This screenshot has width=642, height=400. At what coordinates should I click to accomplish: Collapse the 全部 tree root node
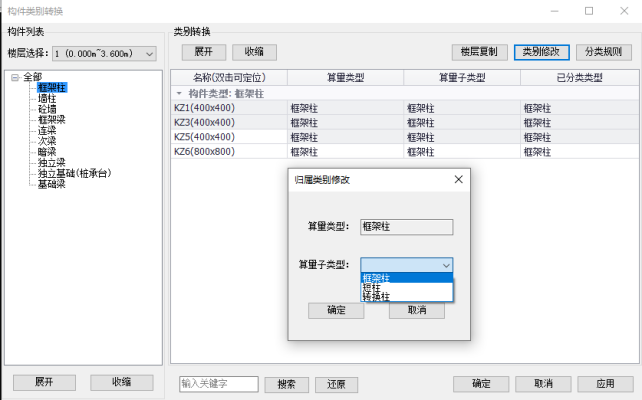14,77
